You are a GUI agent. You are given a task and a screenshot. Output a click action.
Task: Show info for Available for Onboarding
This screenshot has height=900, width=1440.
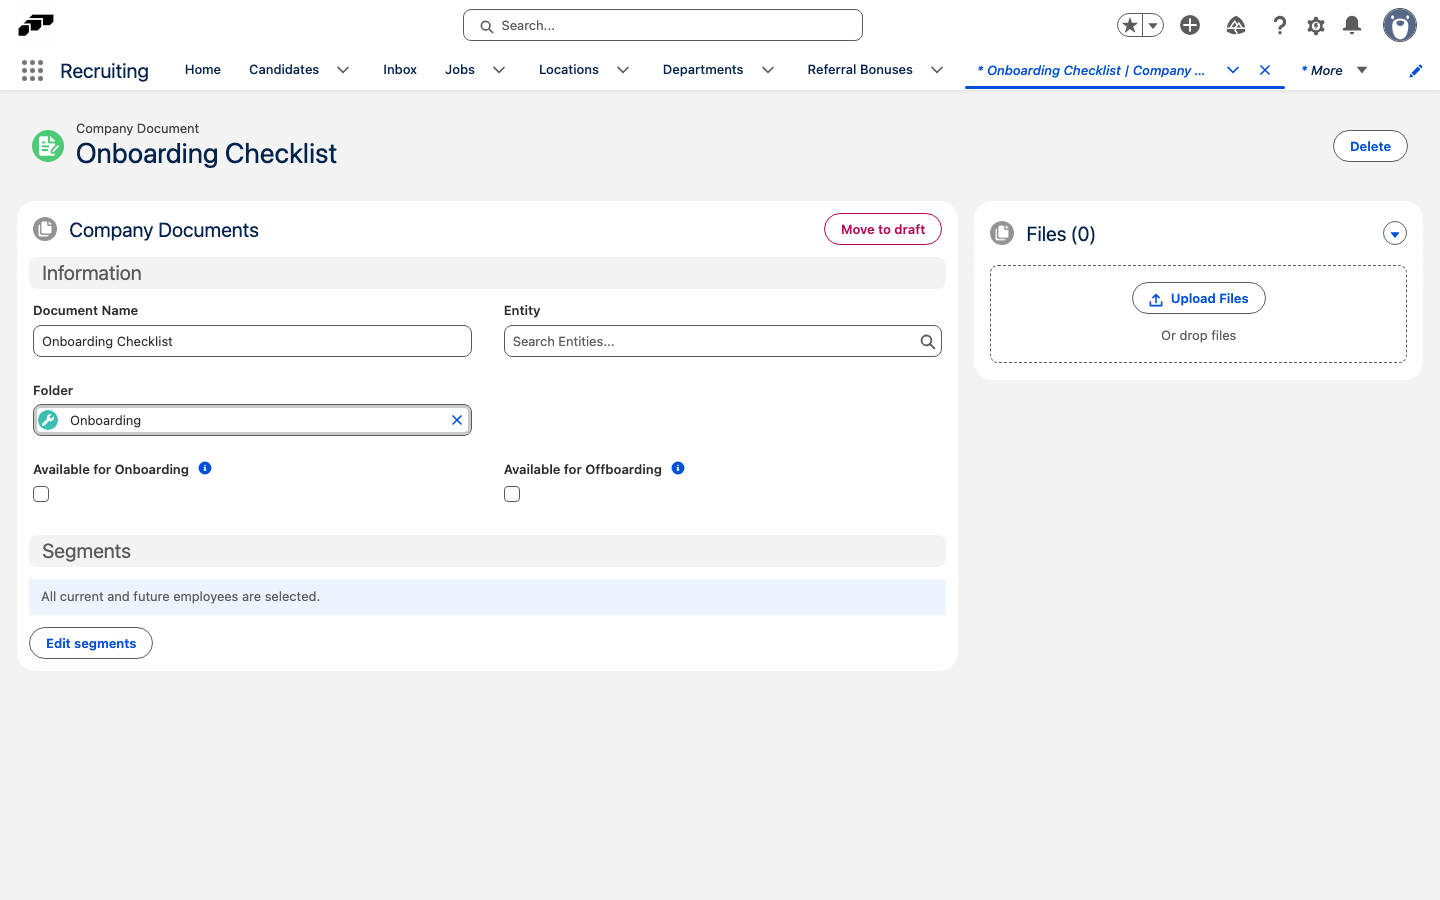tap(205, 468)
